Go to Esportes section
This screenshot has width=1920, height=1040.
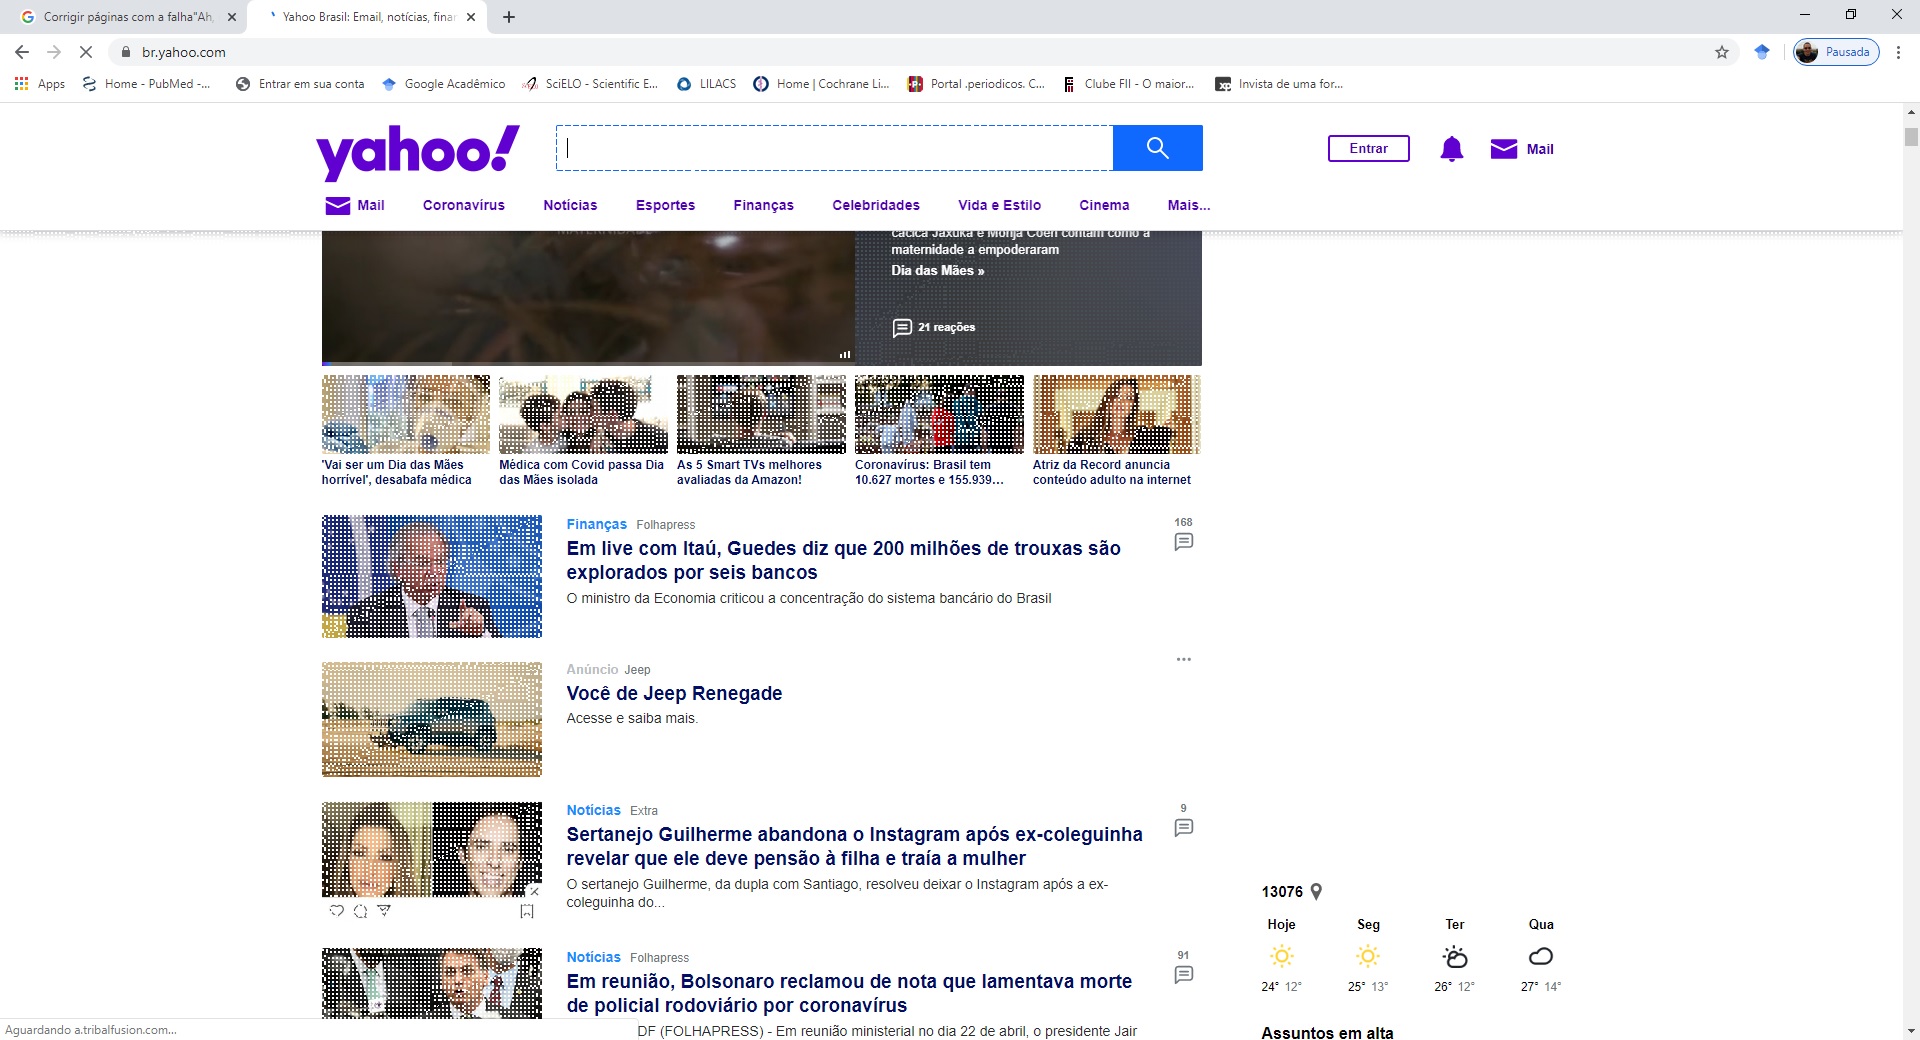click(665, 205)
